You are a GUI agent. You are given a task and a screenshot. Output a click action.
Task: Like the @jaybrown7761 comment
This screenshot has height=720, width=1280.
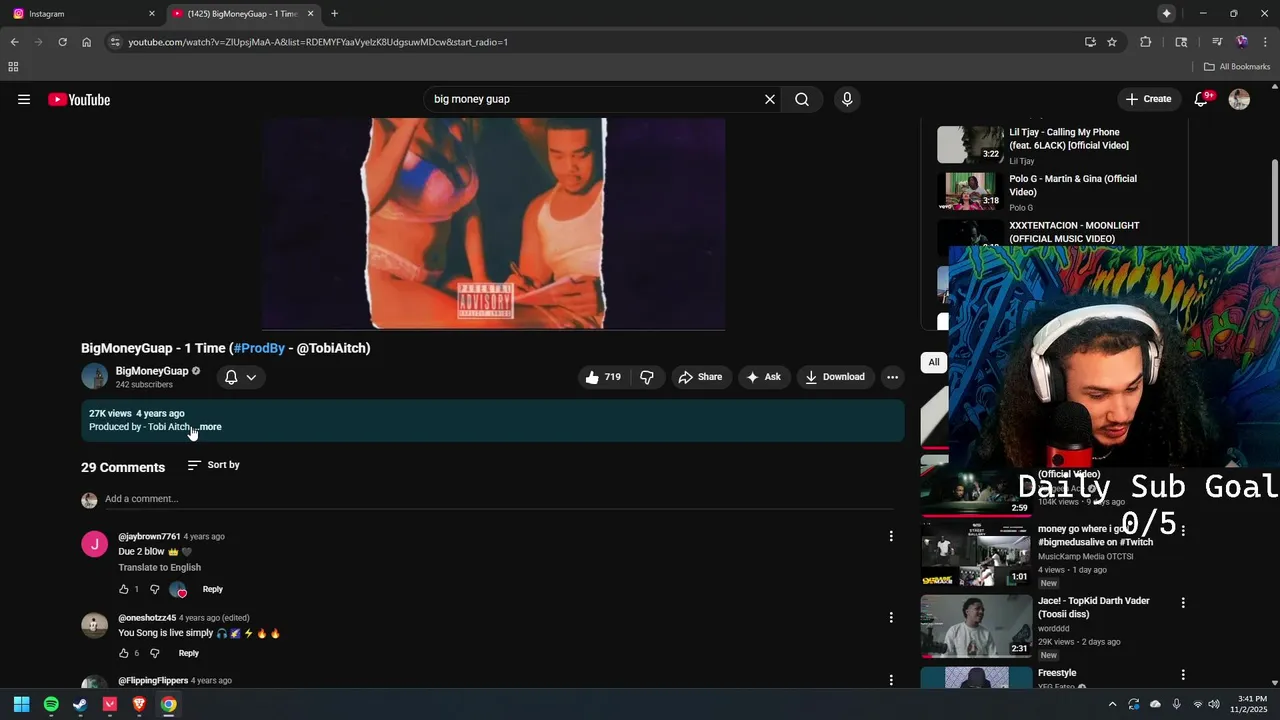click(124, 590)
